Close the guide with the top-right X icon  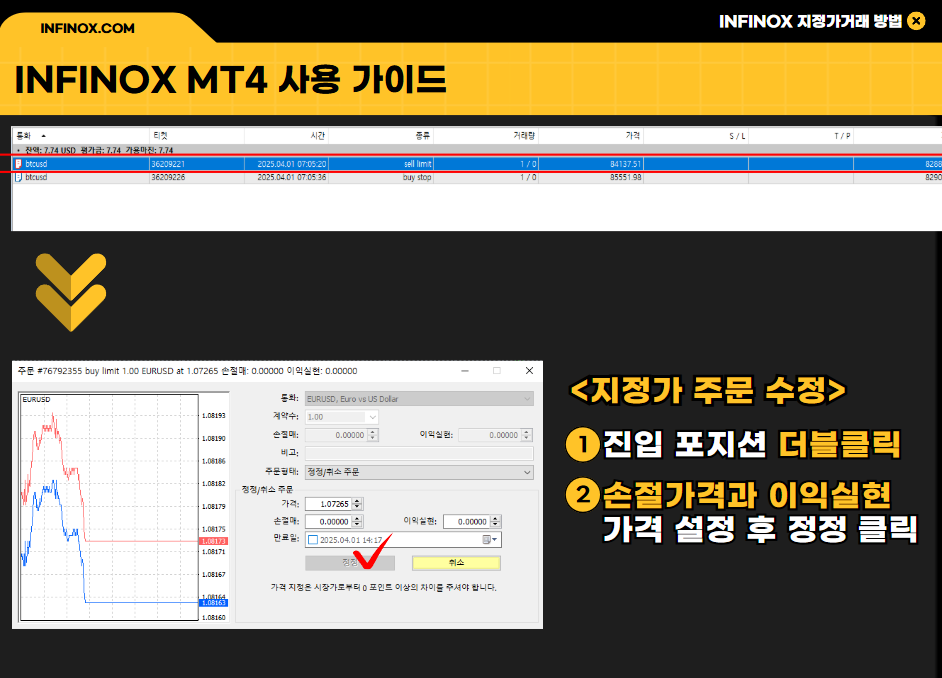pyautogui.click(x=916, y=22)
